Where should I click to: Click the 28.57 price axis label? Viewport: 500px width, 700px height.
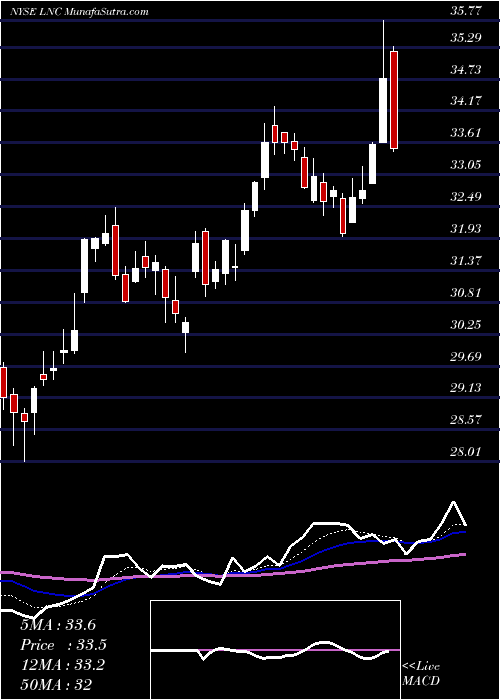tap(465, 420)
